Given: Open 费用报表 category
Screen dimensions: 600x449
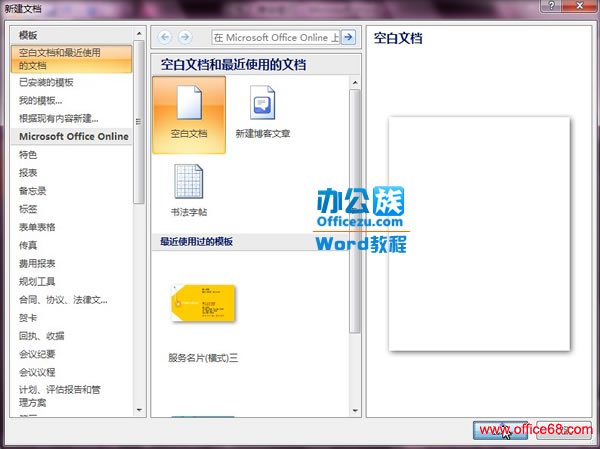Looking at the screenshot, I should pyautogui.click(x=37, y=263).
